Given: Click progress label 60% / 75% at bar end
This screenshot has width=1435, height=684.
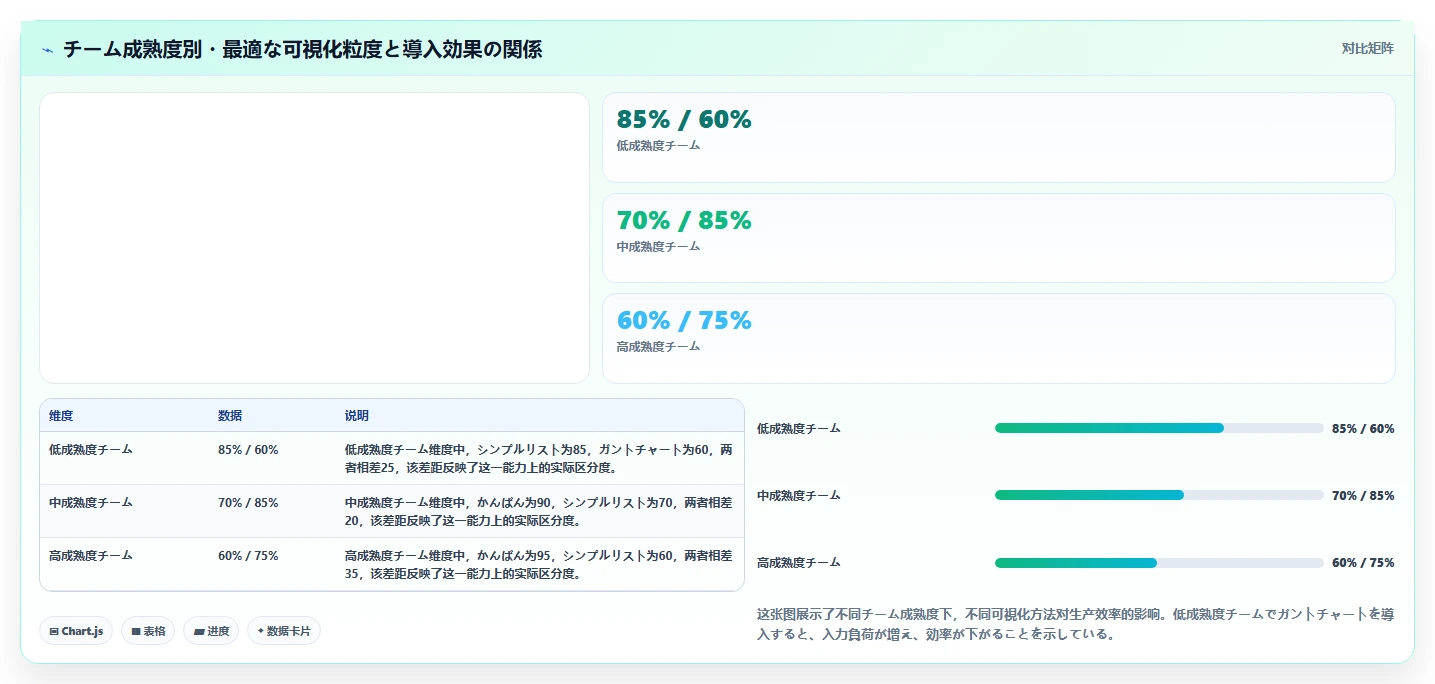Looking at the screenshot, I should (1363, 563).
